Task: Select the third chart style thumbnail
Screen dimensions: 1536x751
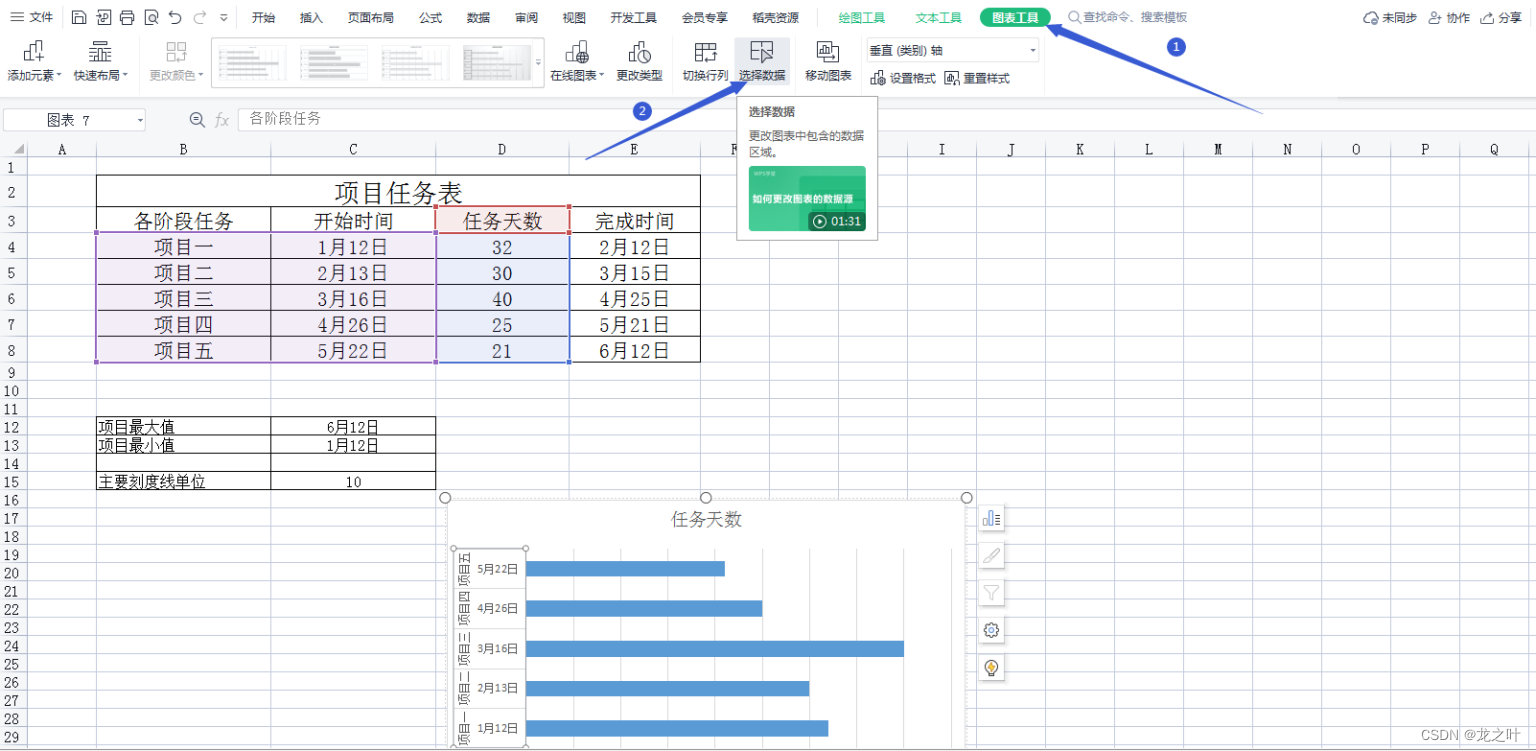Action: click(417, 63)
